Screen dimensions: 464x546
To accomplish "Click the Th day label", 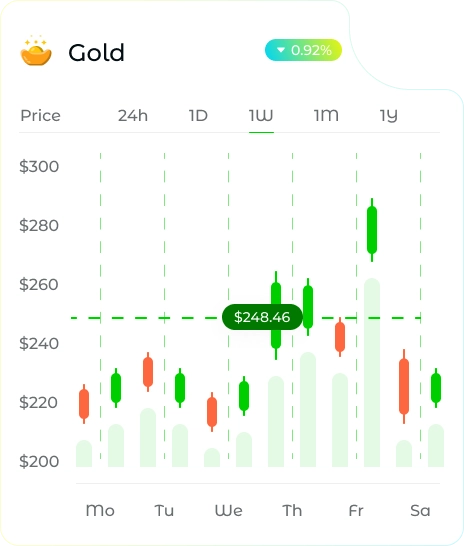I will (292, 510).
